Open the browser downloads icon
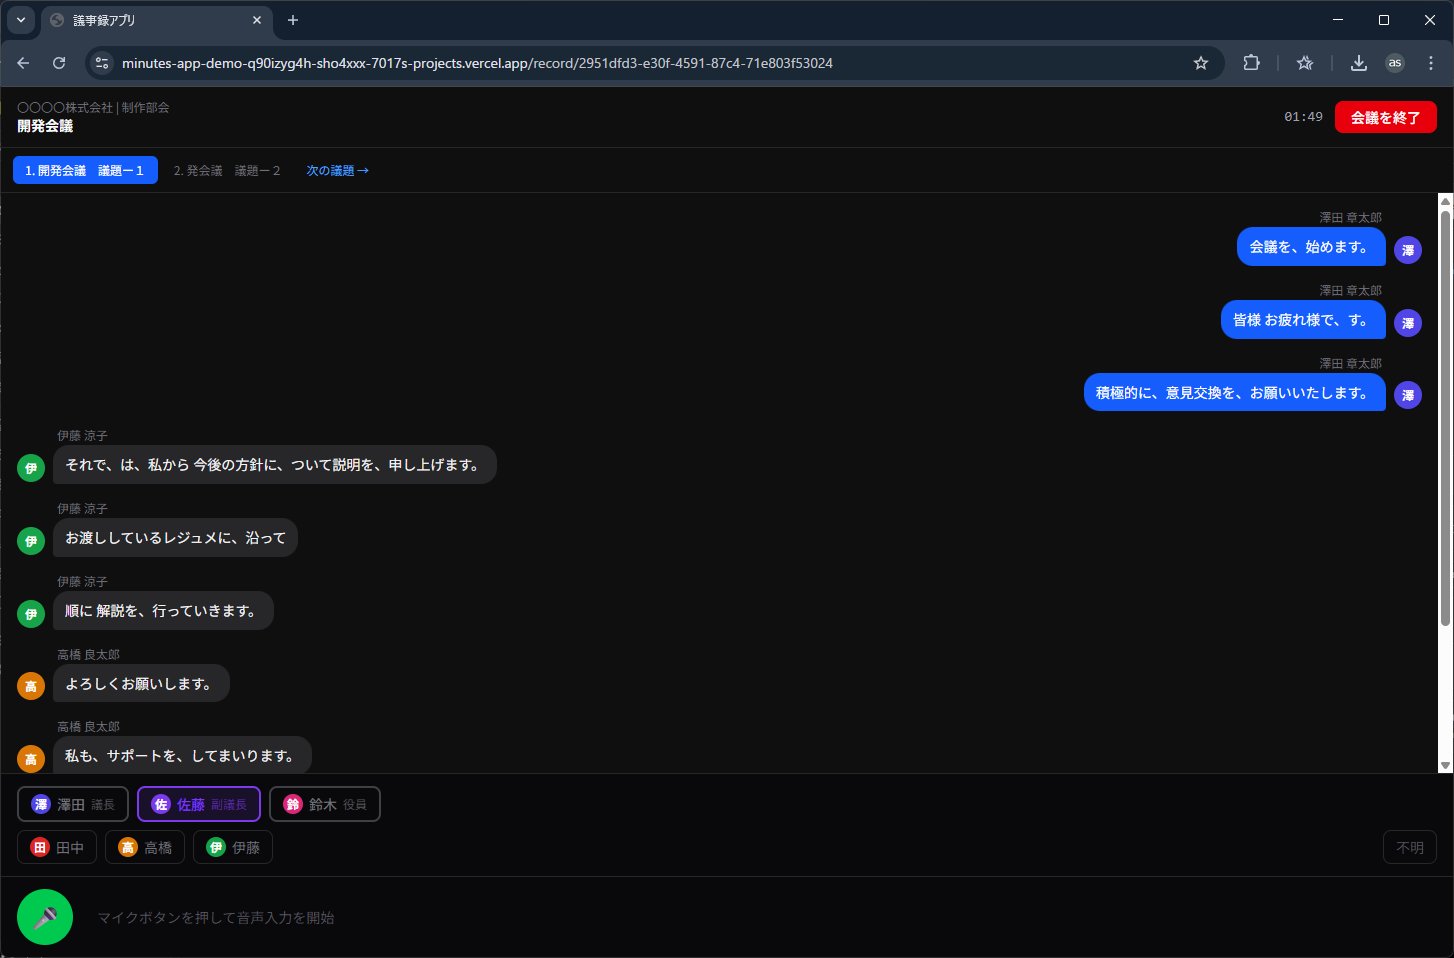The image size is (1454, 958). click(1358, 63)
